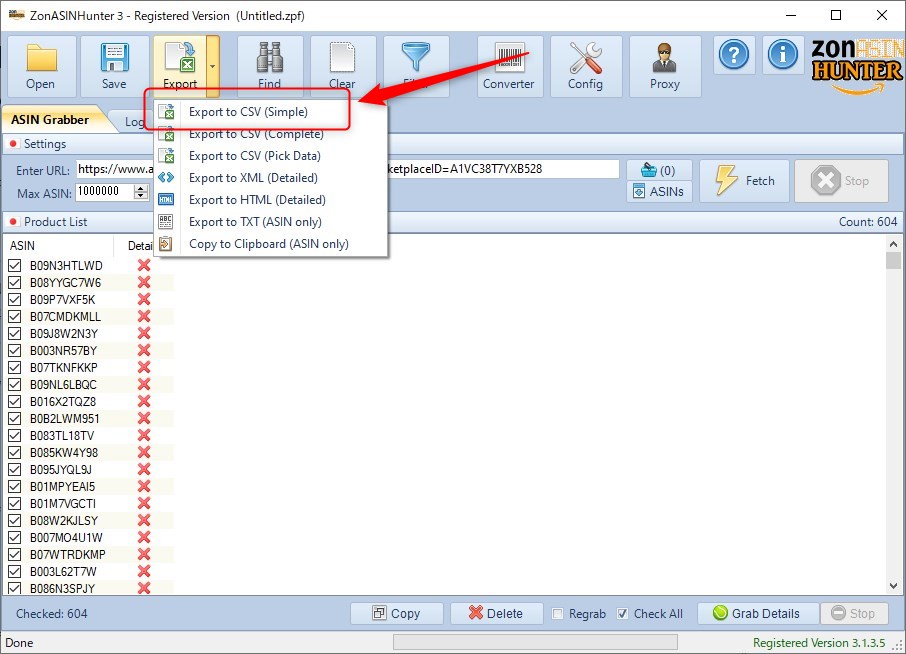906x654 pixels.
Task: Click red X detail status for B0B2LWM951
Action: click(x=144, y=418)
